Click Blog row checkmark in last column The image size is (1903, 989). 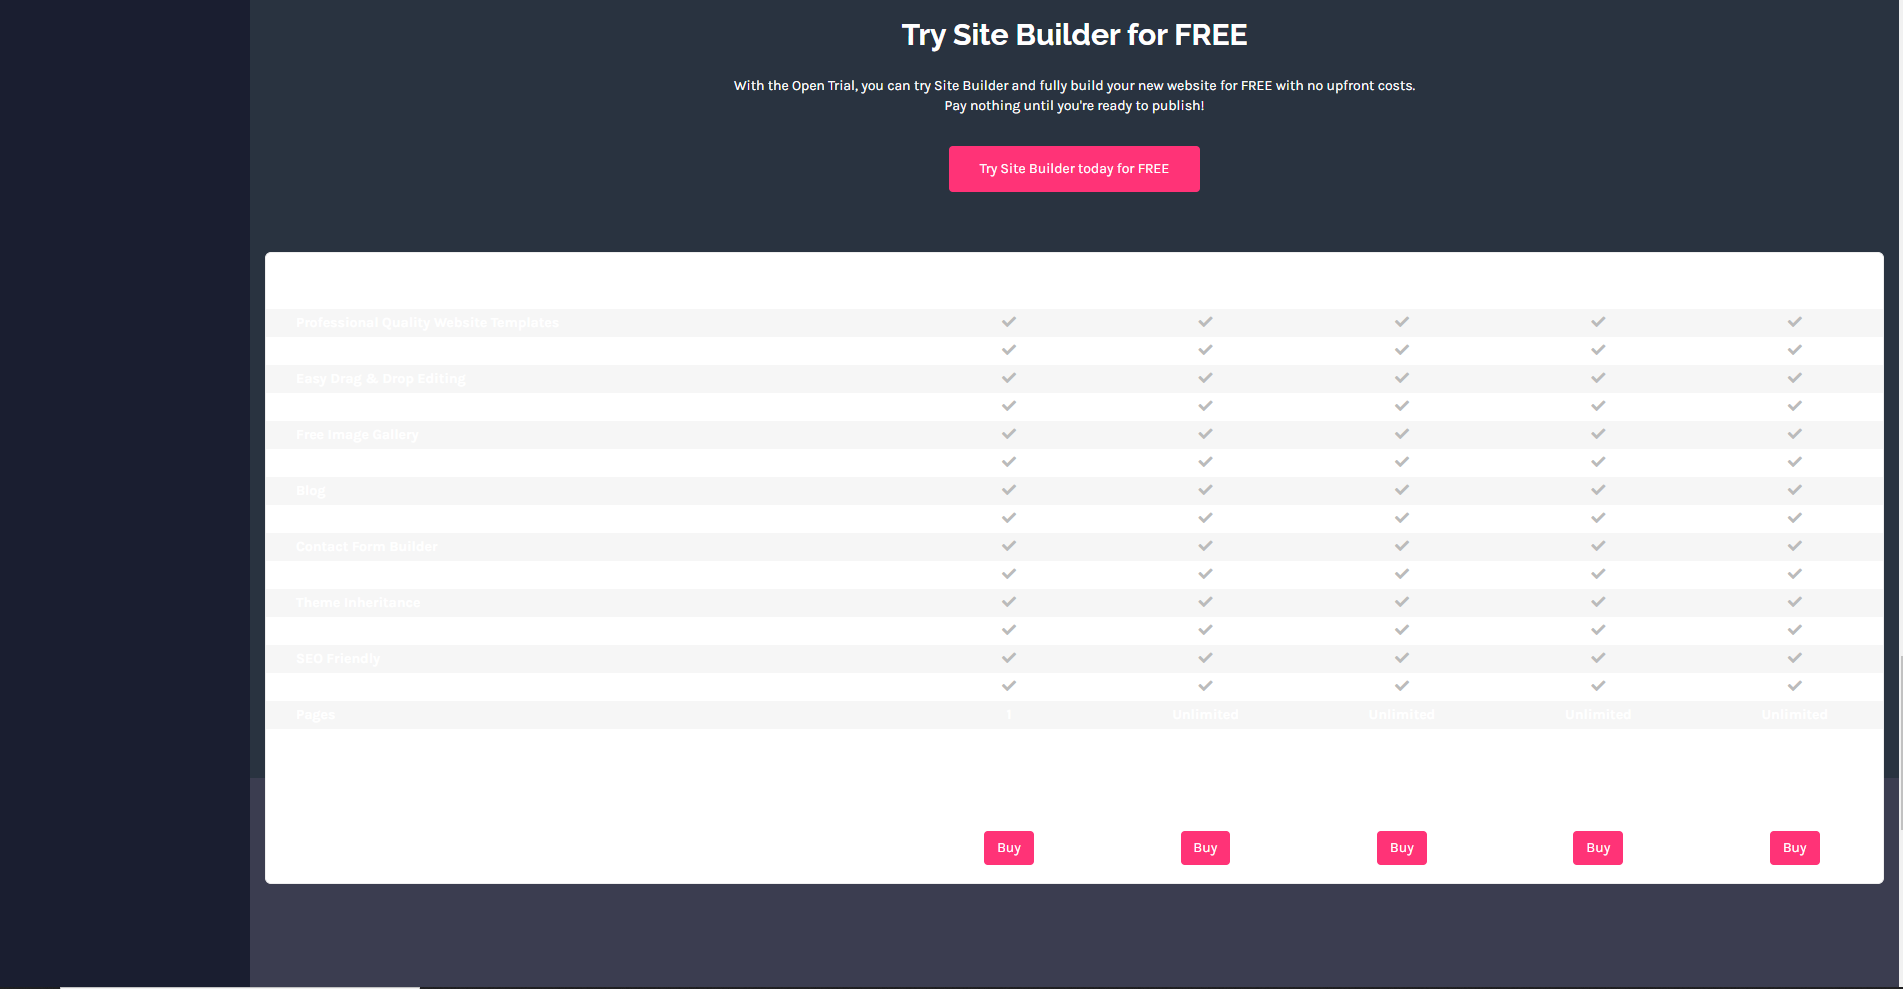point(1795,490)
